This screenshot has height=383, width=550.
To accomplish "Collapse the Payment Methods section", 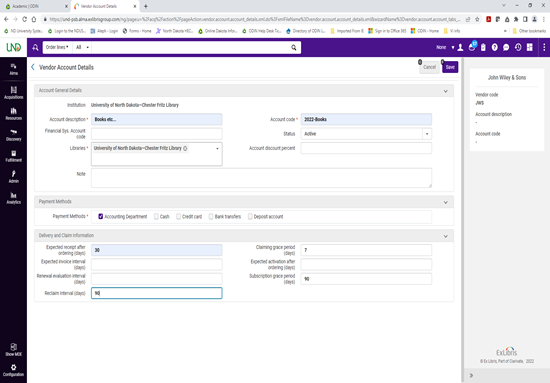I will [x=446, y=202].
